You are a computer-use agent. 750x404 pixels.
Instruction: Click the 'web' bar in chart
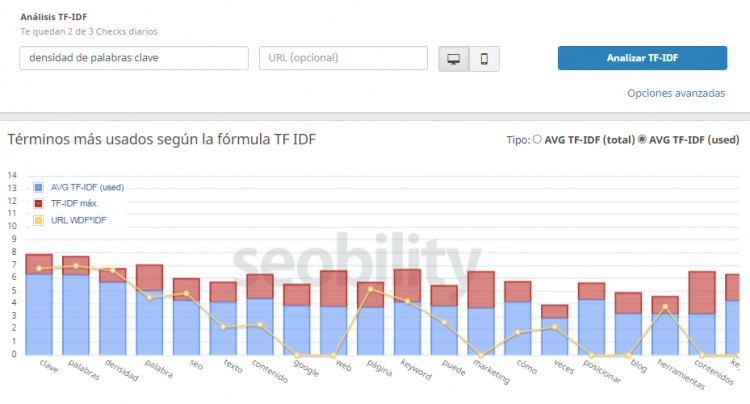point(333,313)
